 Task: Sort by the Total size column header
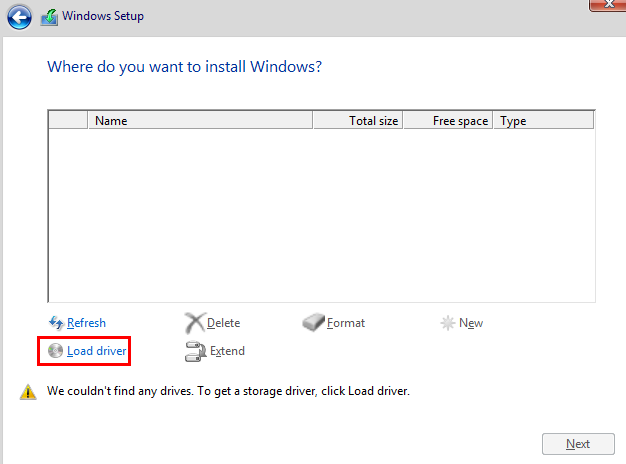358,121
